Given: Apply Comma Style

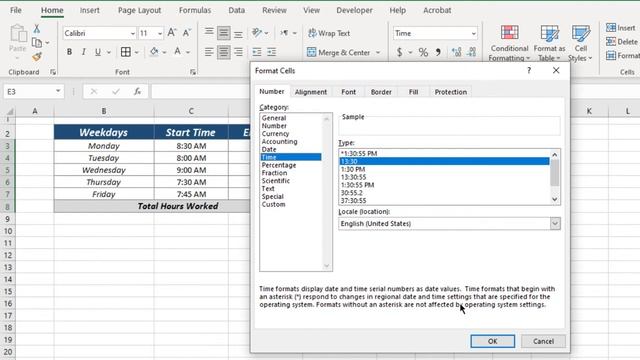Looking at the screenshot, I should coord(438,52).
